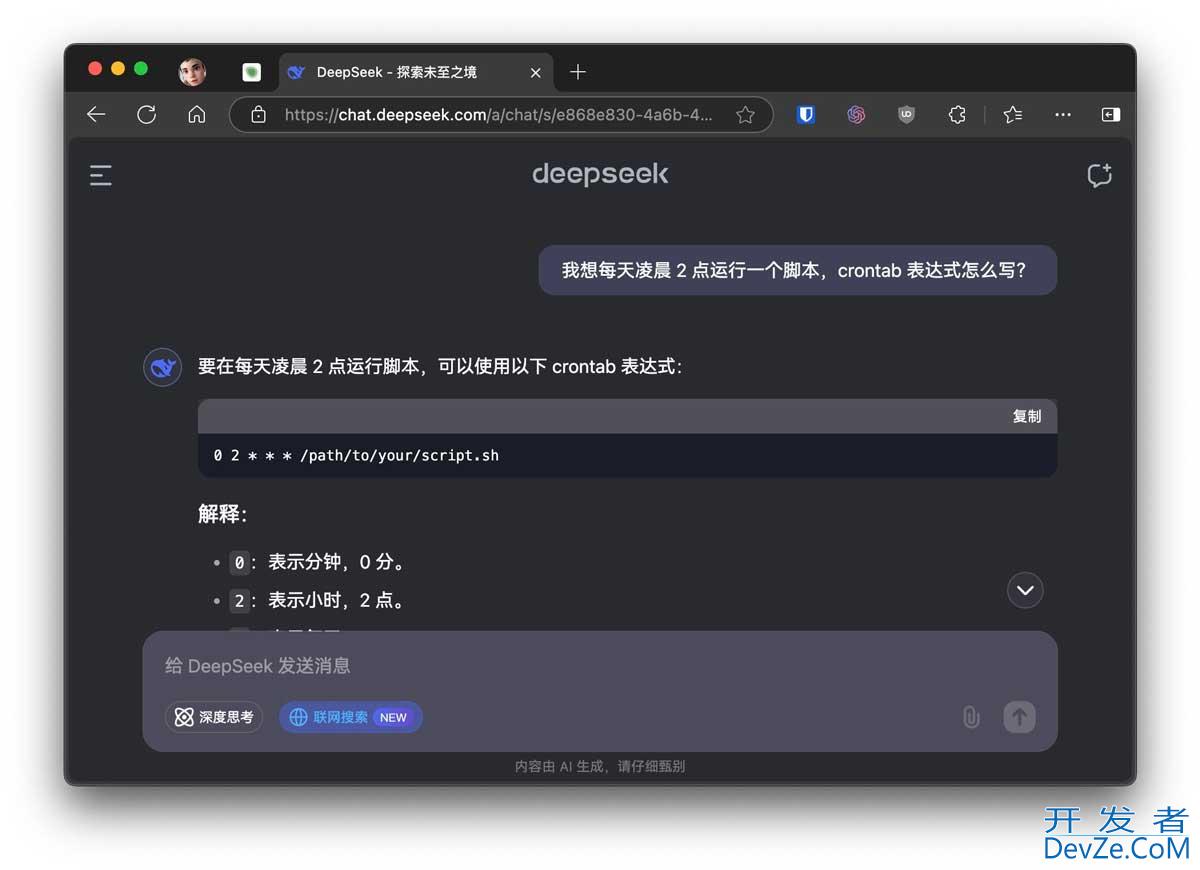Open the DeepSeek sidebar menu icon

tap(100, 176)
